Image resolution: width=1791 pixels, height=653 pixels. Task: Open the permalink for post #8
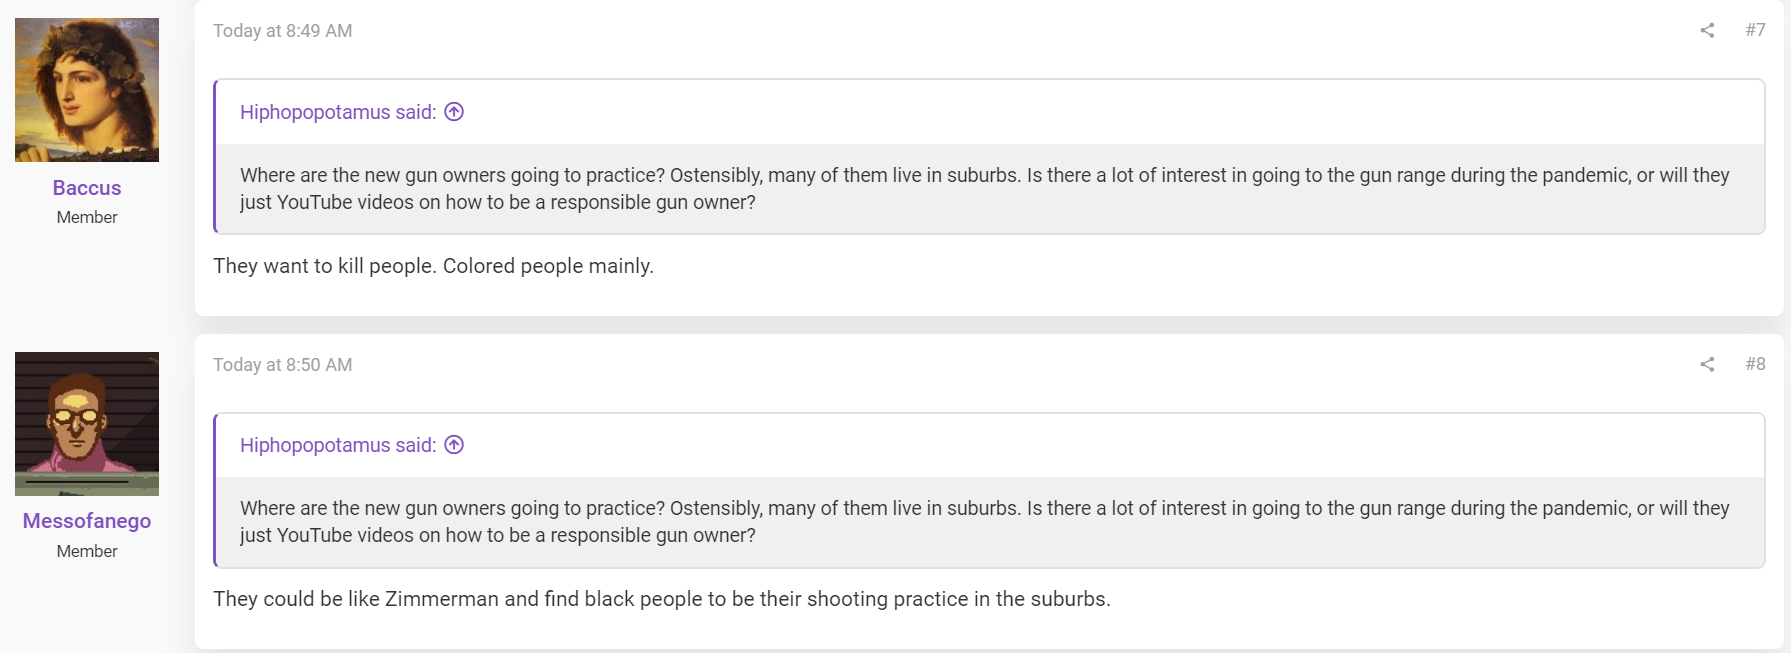click(x=1755, y=364)
